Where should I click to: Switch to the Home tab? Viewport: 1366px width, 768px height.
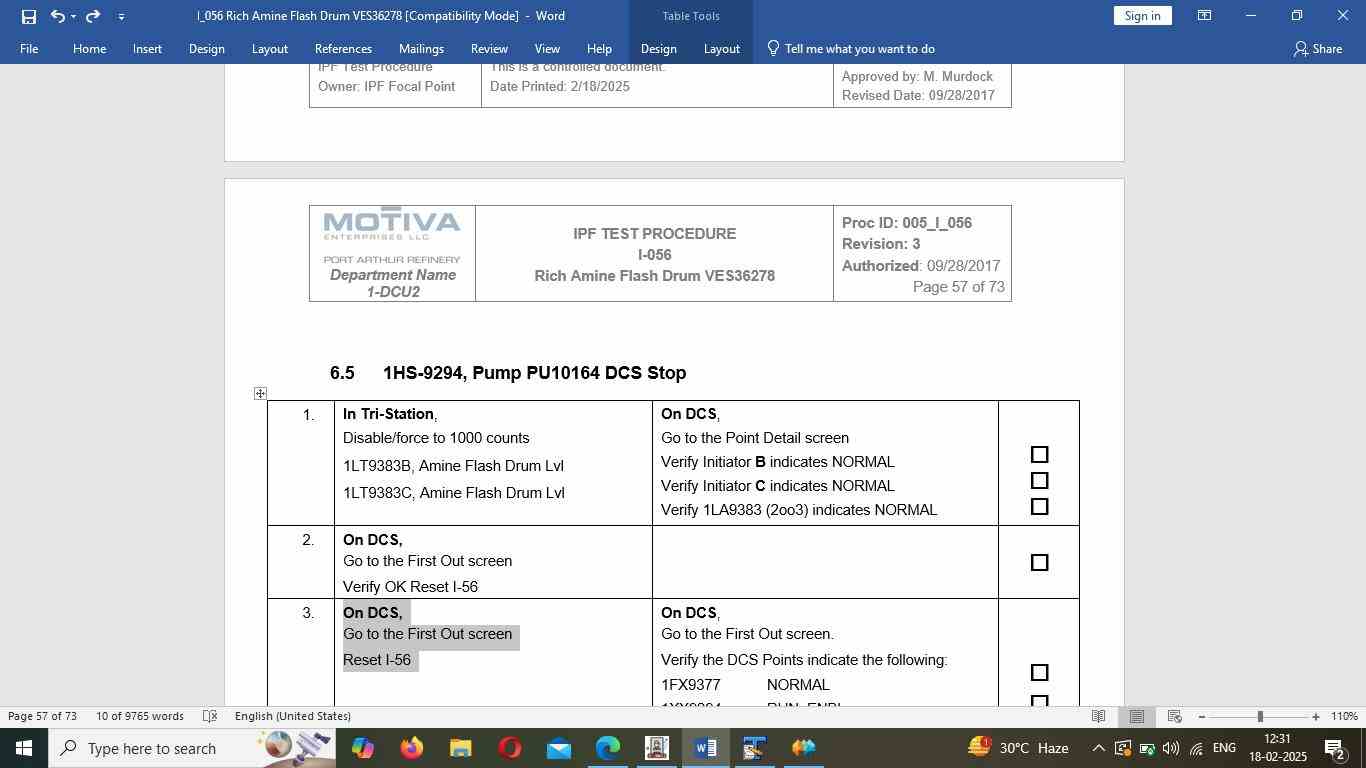[x=89, y=48]
